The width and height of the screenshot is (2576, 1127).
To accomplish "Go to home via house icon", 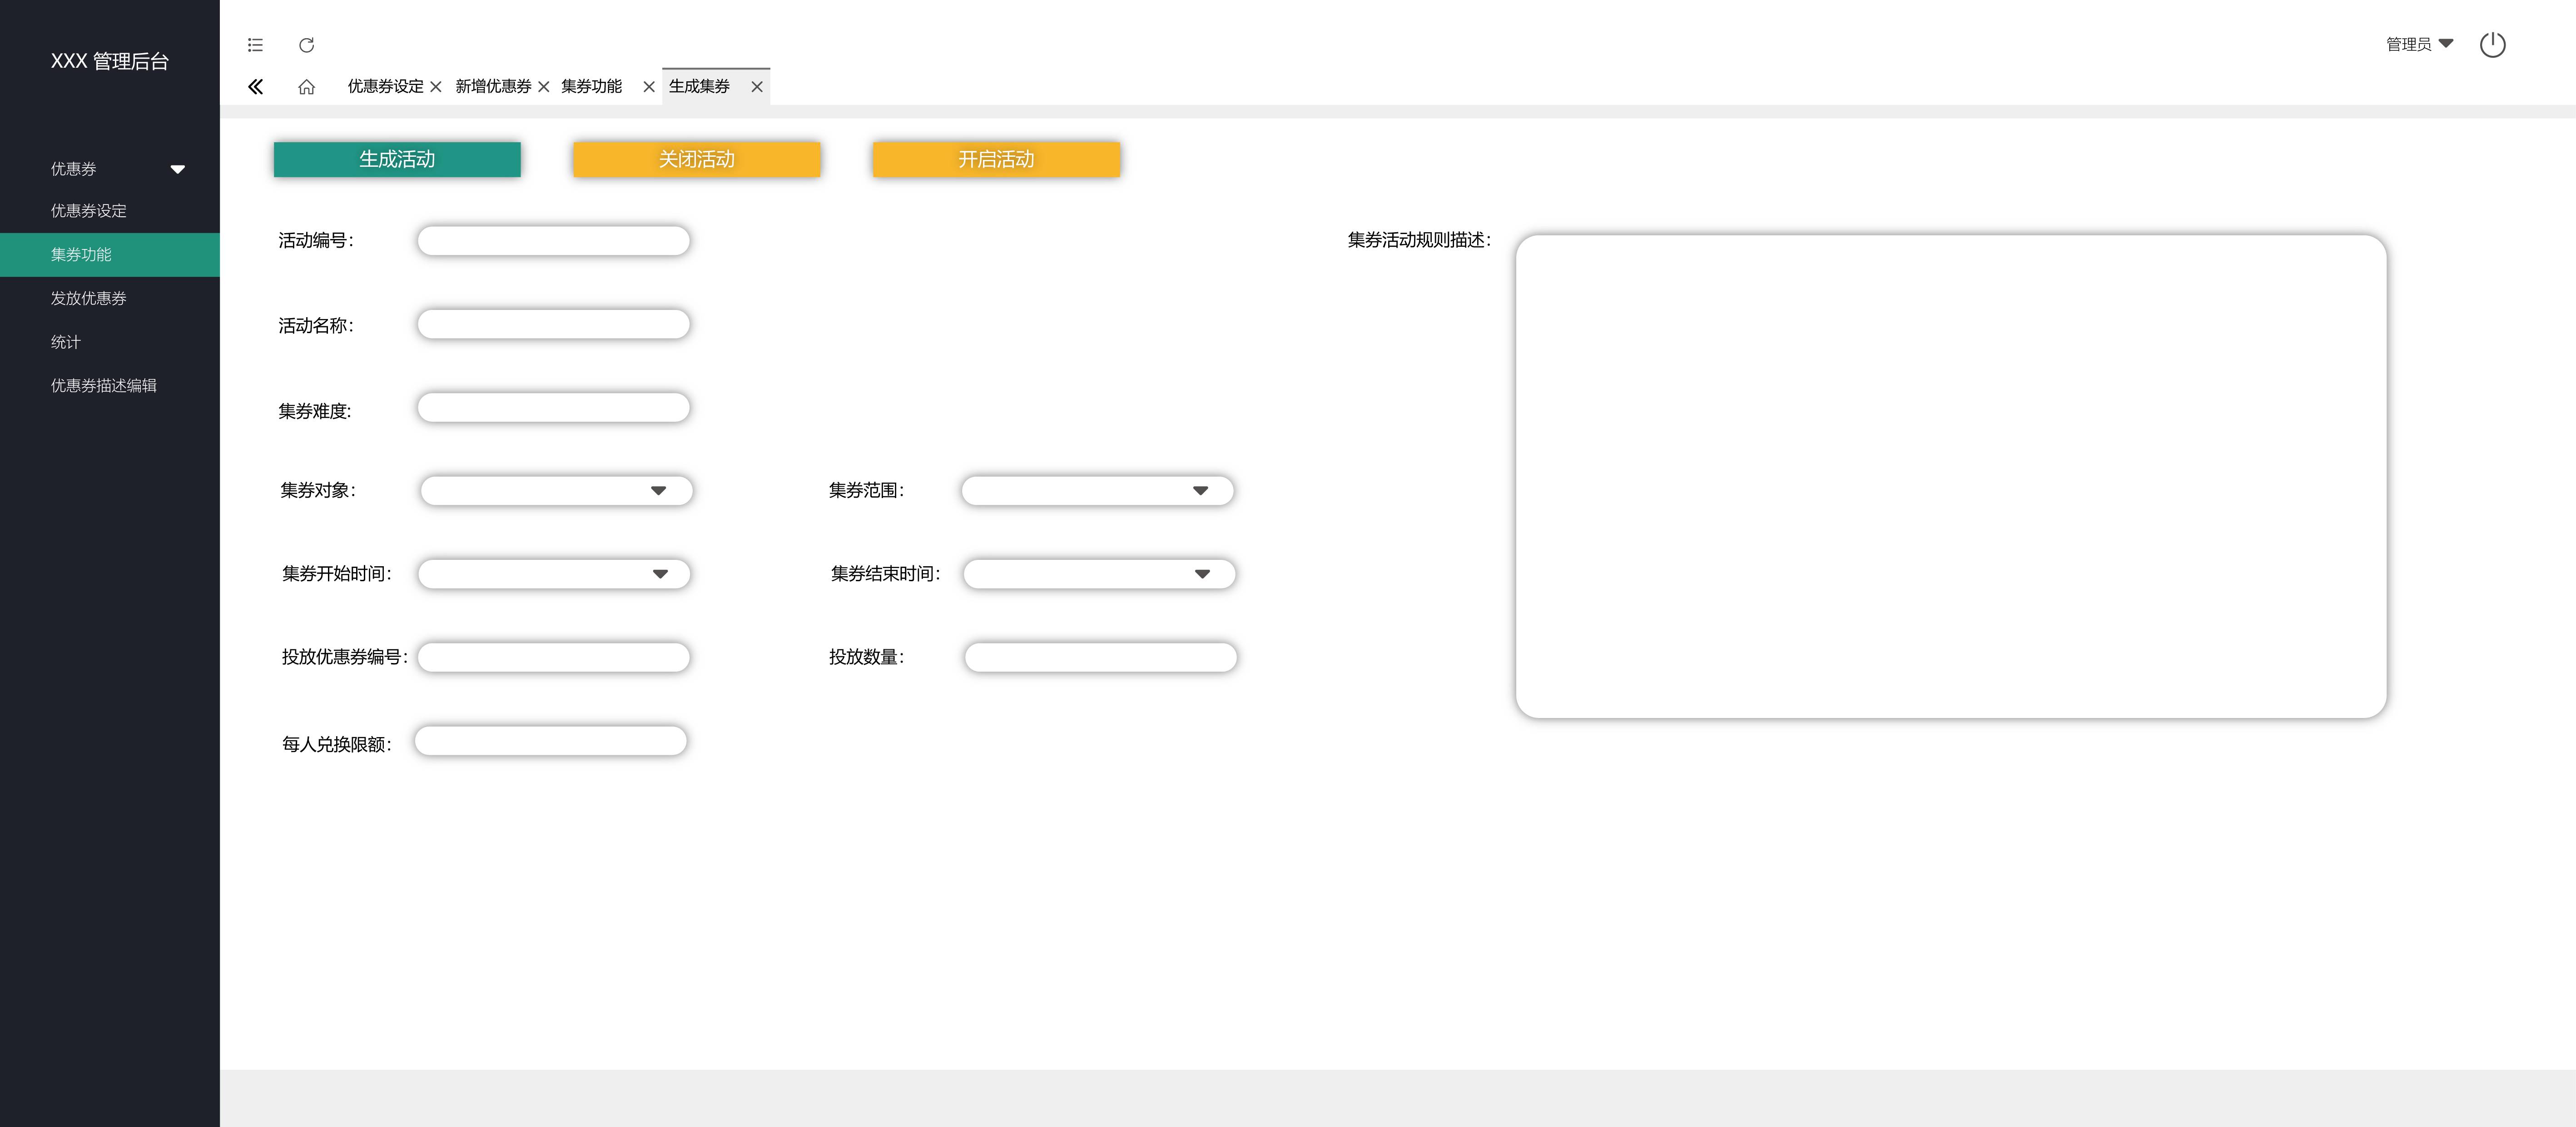I will pyautogui.click(x=307, y=87).
